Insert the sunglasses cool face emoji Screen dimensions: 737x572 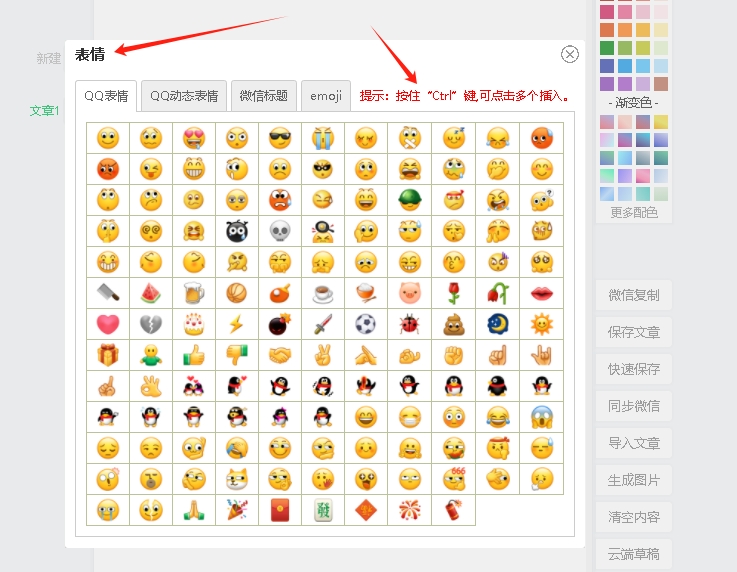tap(280, 138)
